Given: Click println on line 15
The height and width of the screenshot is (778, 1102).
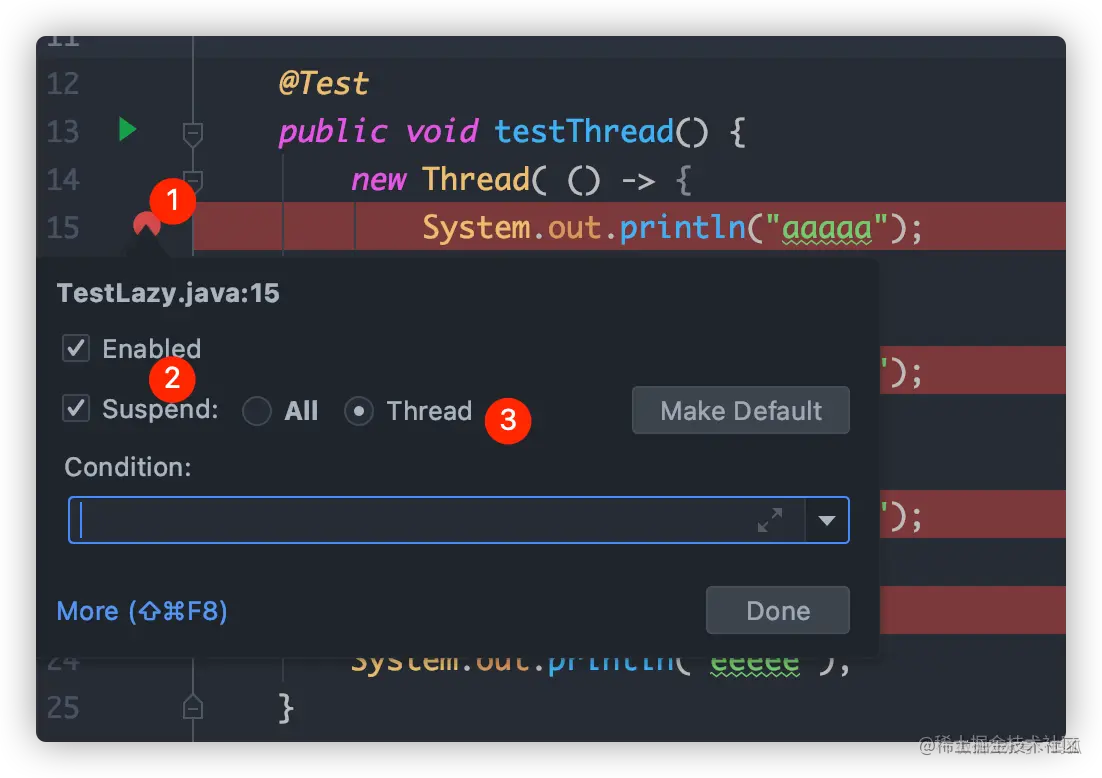Looking at the screenshot, I should [682, 228].
